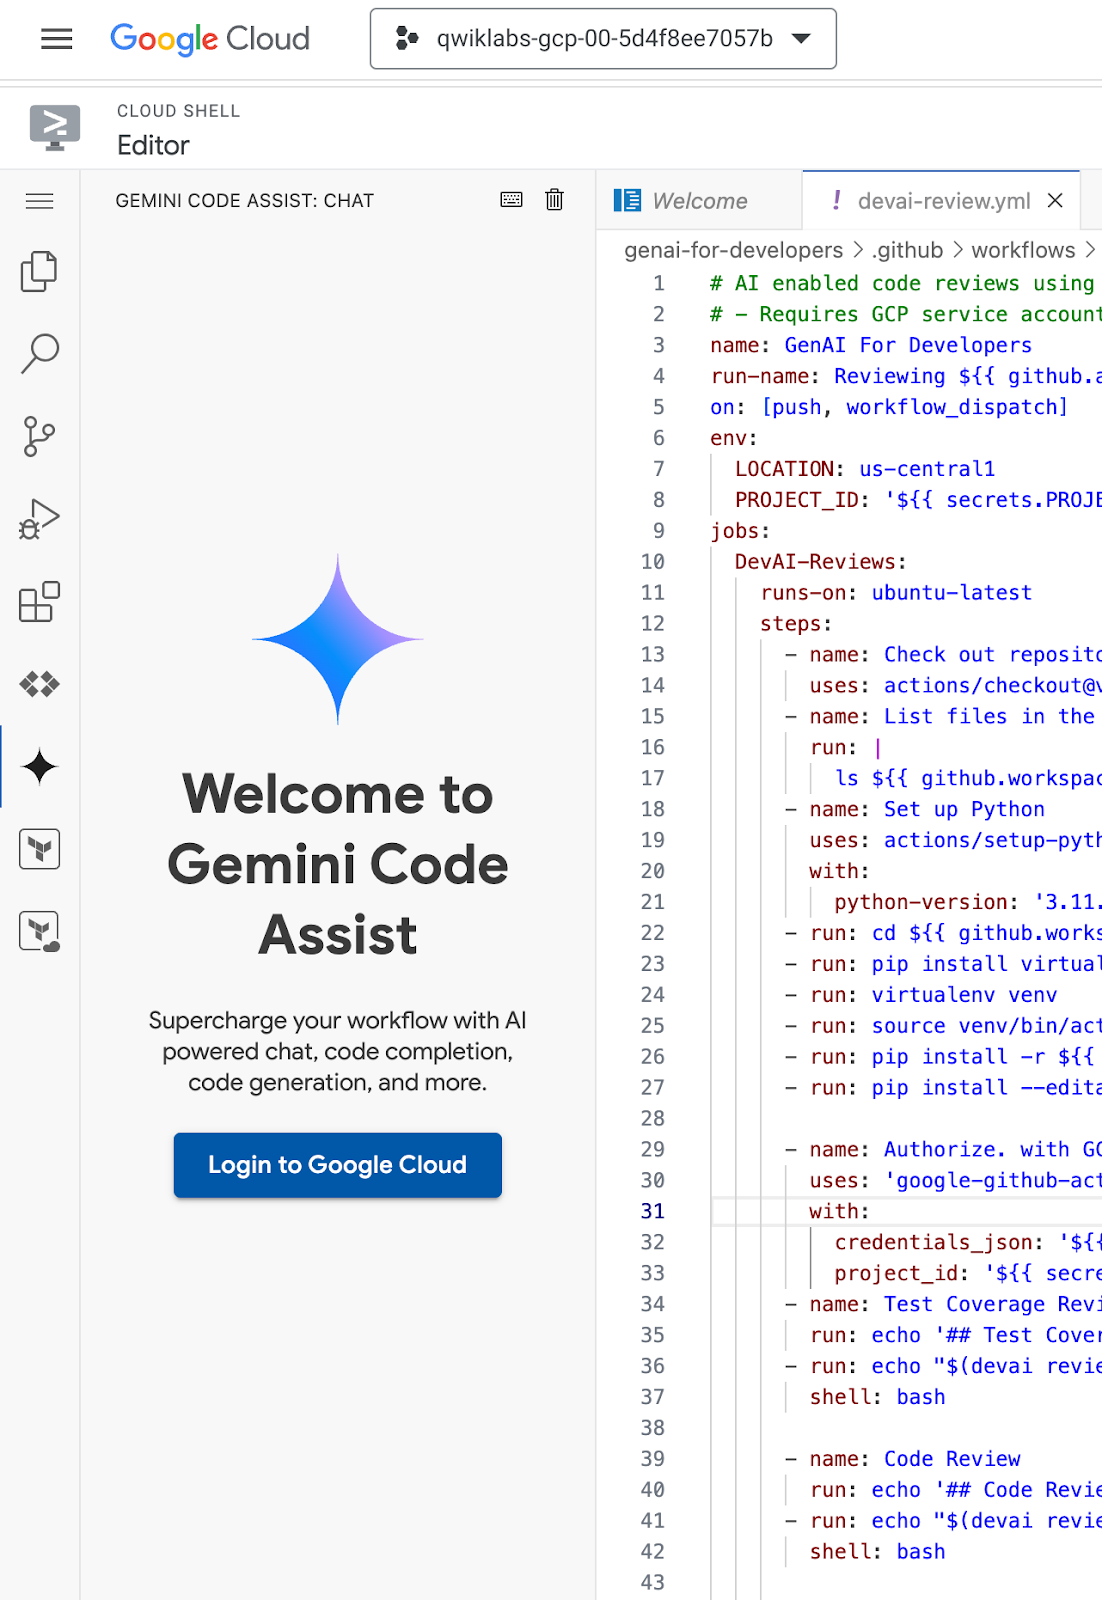This screenshot has width=1102, height=1600.
Task: Open the Google Cloud main navigation menu
Action: [x=56, y=39]
